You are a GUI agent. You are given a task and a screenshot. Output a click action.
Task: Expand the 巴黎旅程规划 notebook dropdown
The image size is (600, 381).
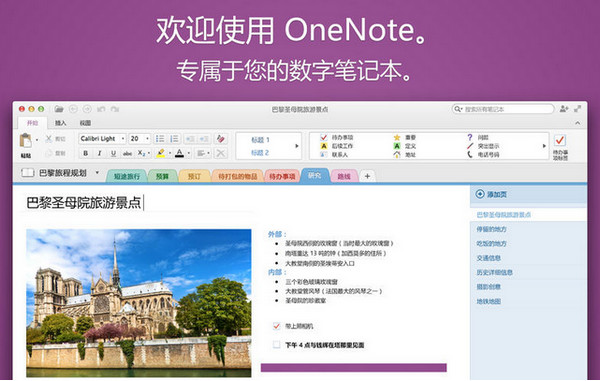point(97,173)
